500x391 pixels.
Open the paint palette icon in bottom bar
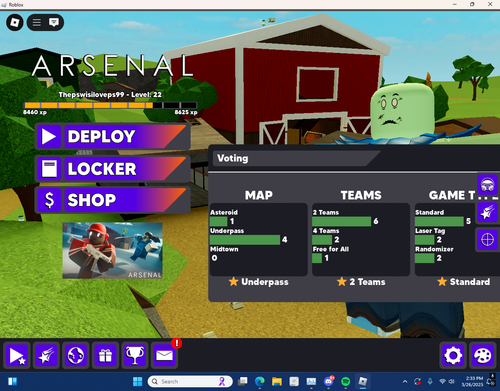point(482,355)
